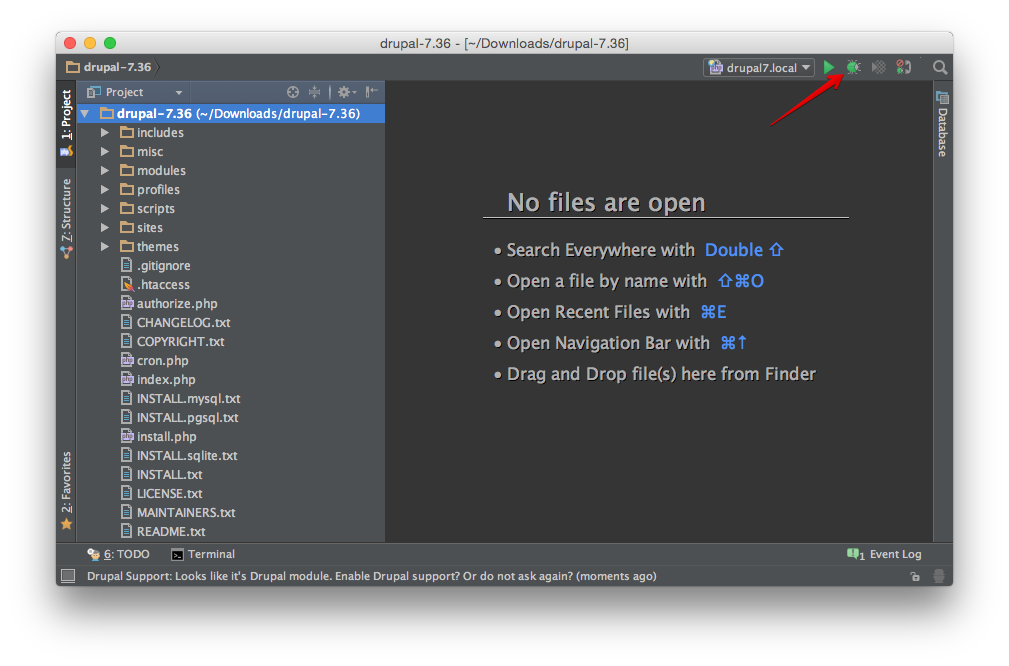
Task: Click the window title drupal-7.36
Action: [x=504, y=43]
